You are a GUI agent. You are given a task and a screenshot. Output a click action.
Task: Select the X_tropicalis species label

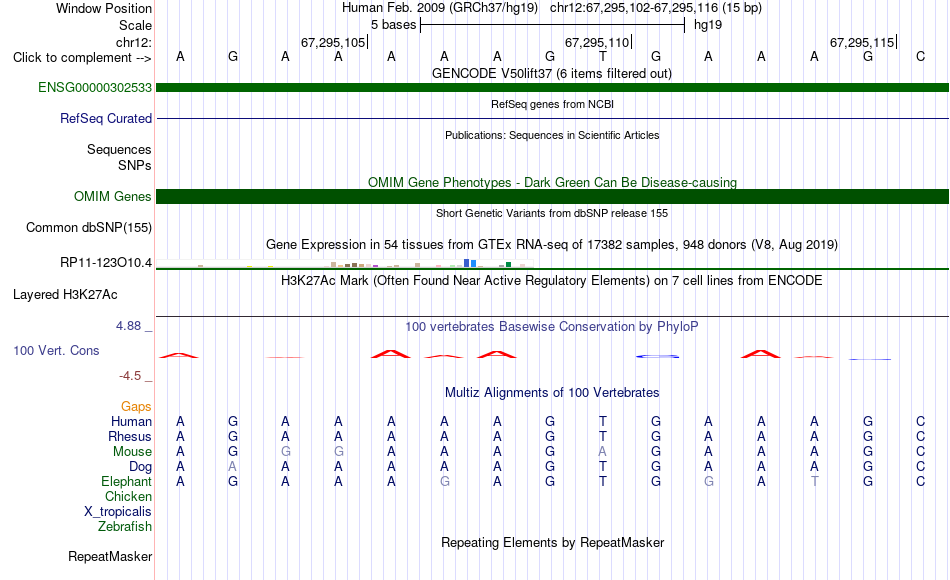pos(118,512)
